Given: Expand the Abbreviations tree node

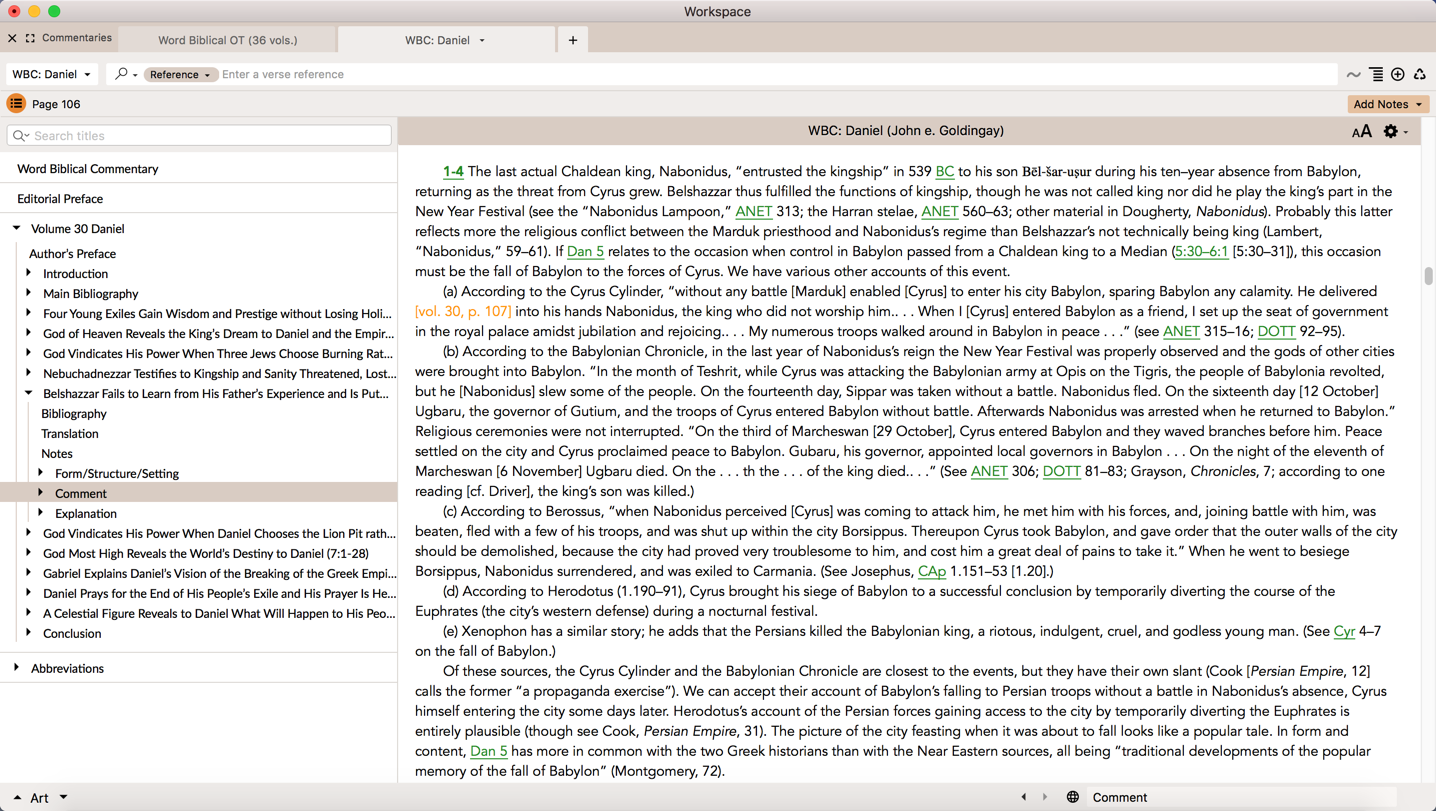Looking at the screenshot, I should coord(17,668).
